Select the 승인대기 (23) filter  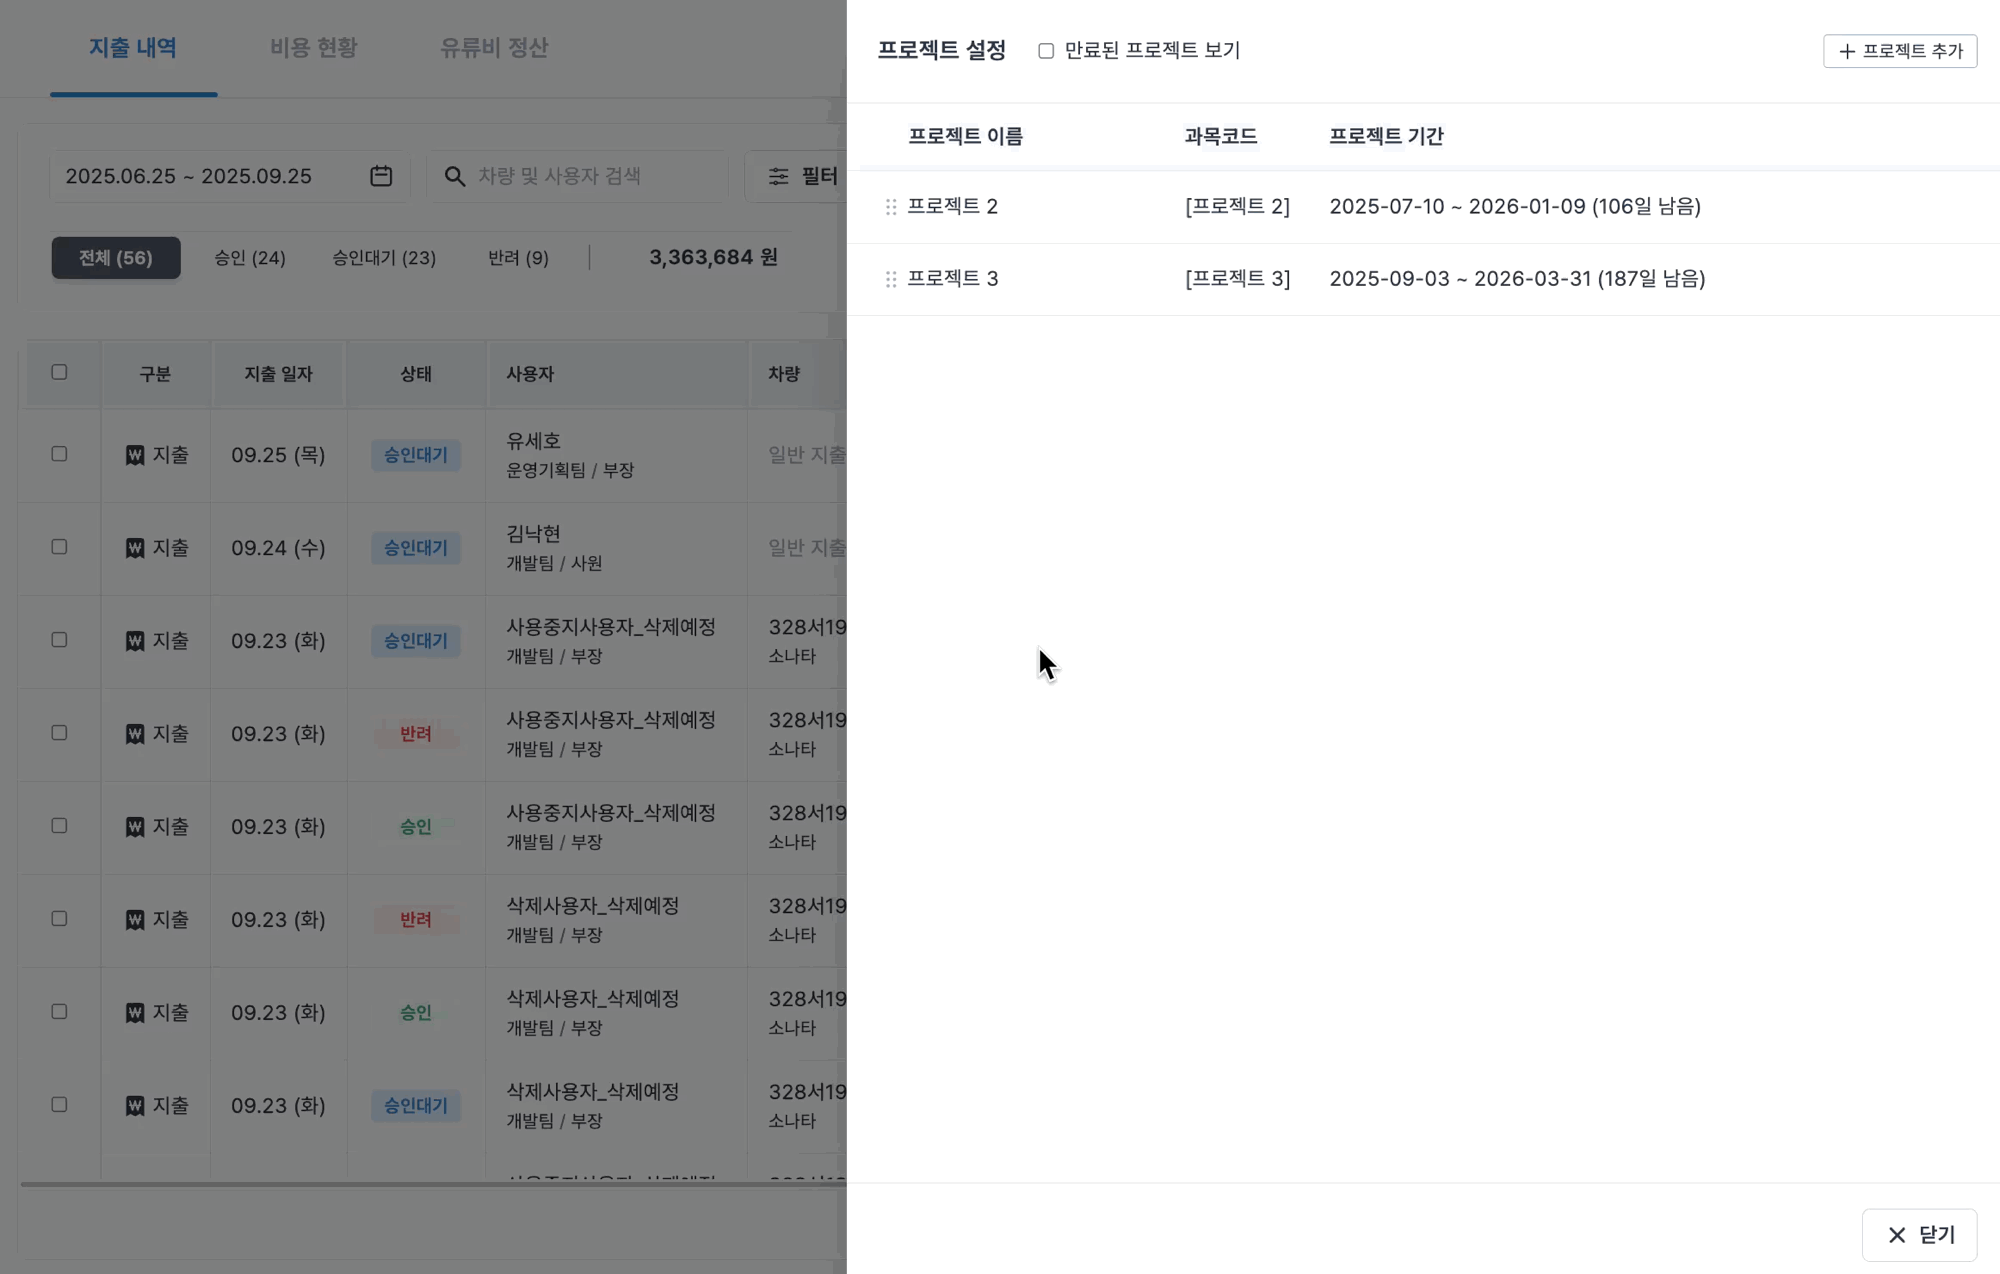click(384, 258)
